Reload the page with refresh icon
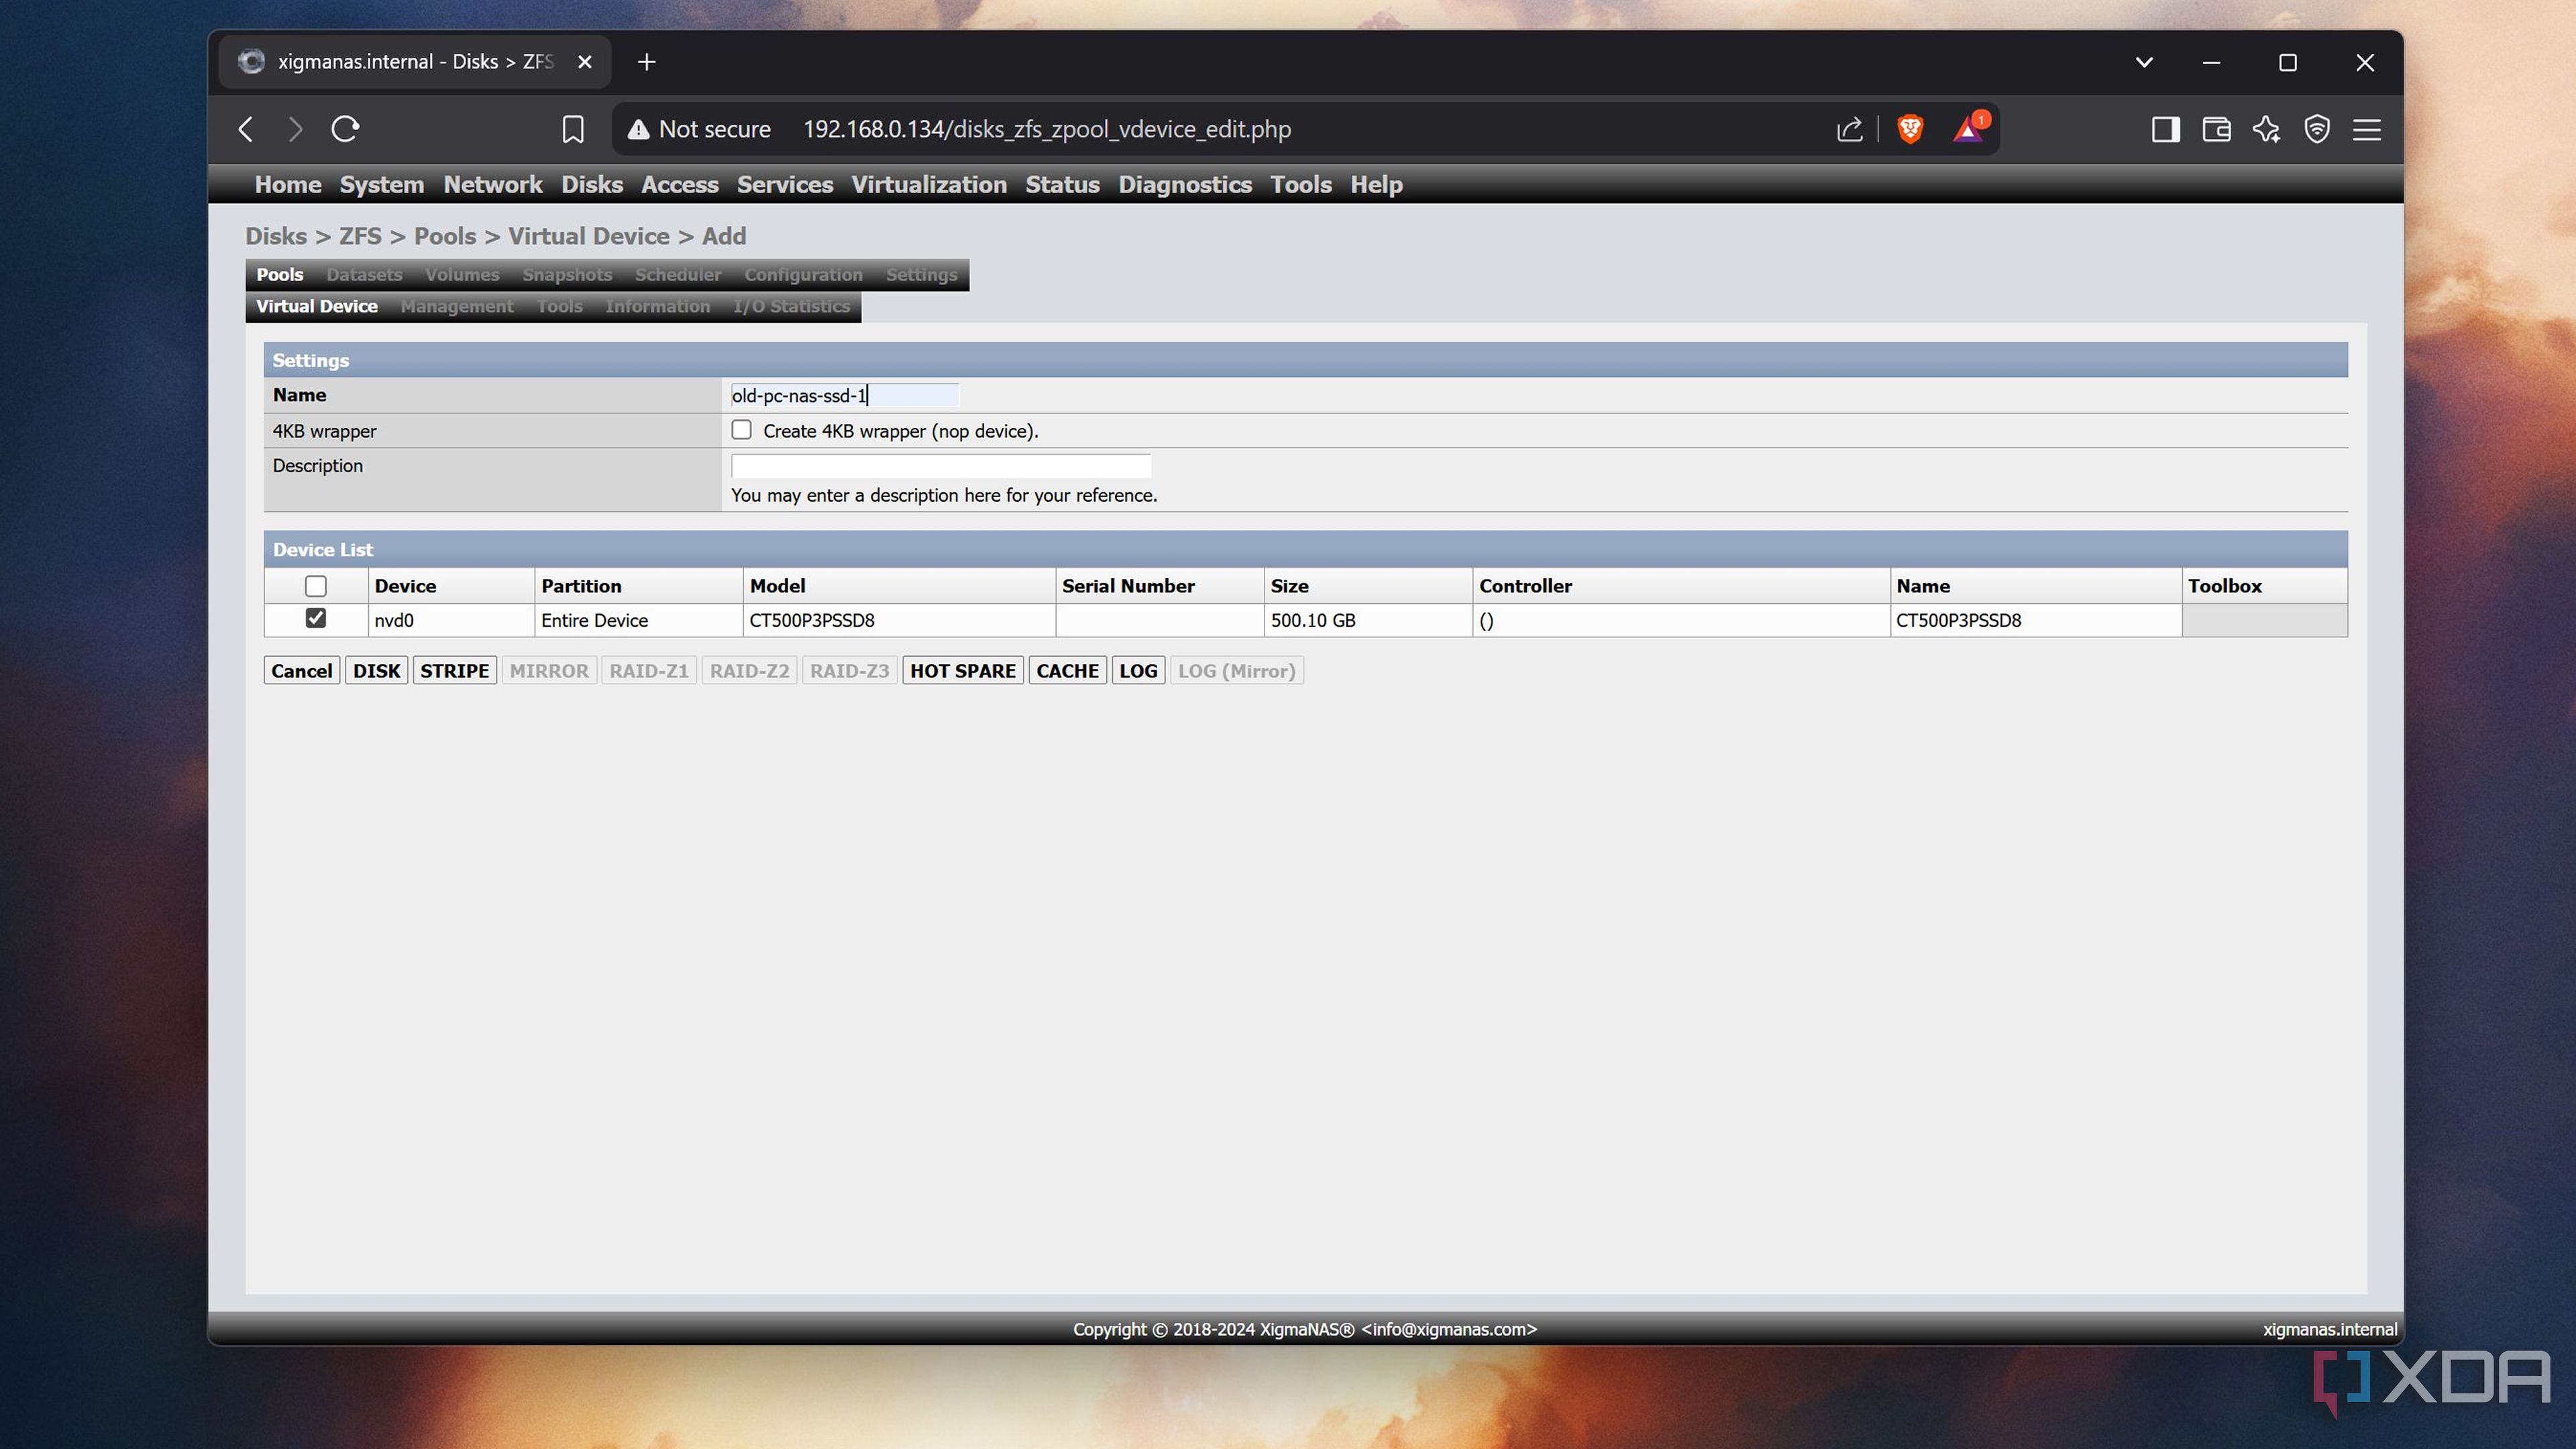This screenshot has width=2576, height=1449. 345,129
